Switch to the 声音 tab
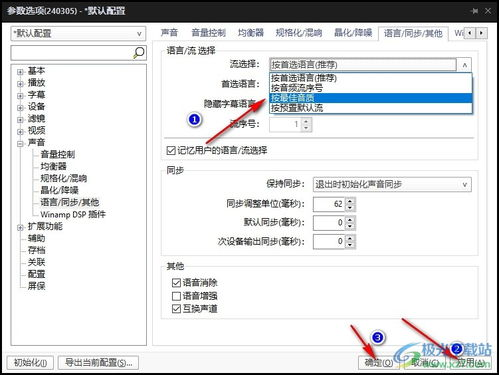This screenshot has width=499, height=375. pos(169,33)
